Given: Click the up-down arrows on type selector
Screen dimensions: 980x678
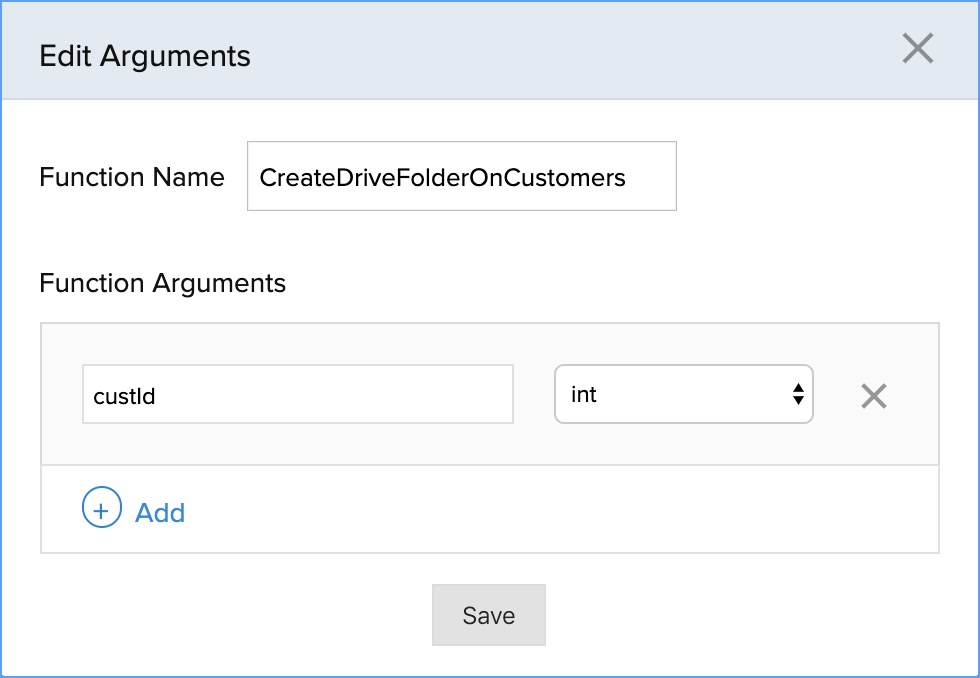Looking at the screenshot, I should coord(798,394).
